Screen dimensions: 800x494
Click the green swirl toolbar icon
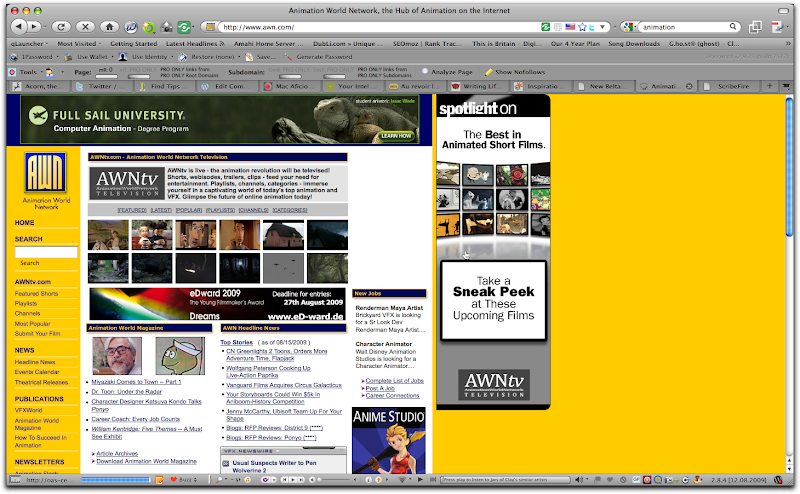pyautogui.click(x=149, y=28)
